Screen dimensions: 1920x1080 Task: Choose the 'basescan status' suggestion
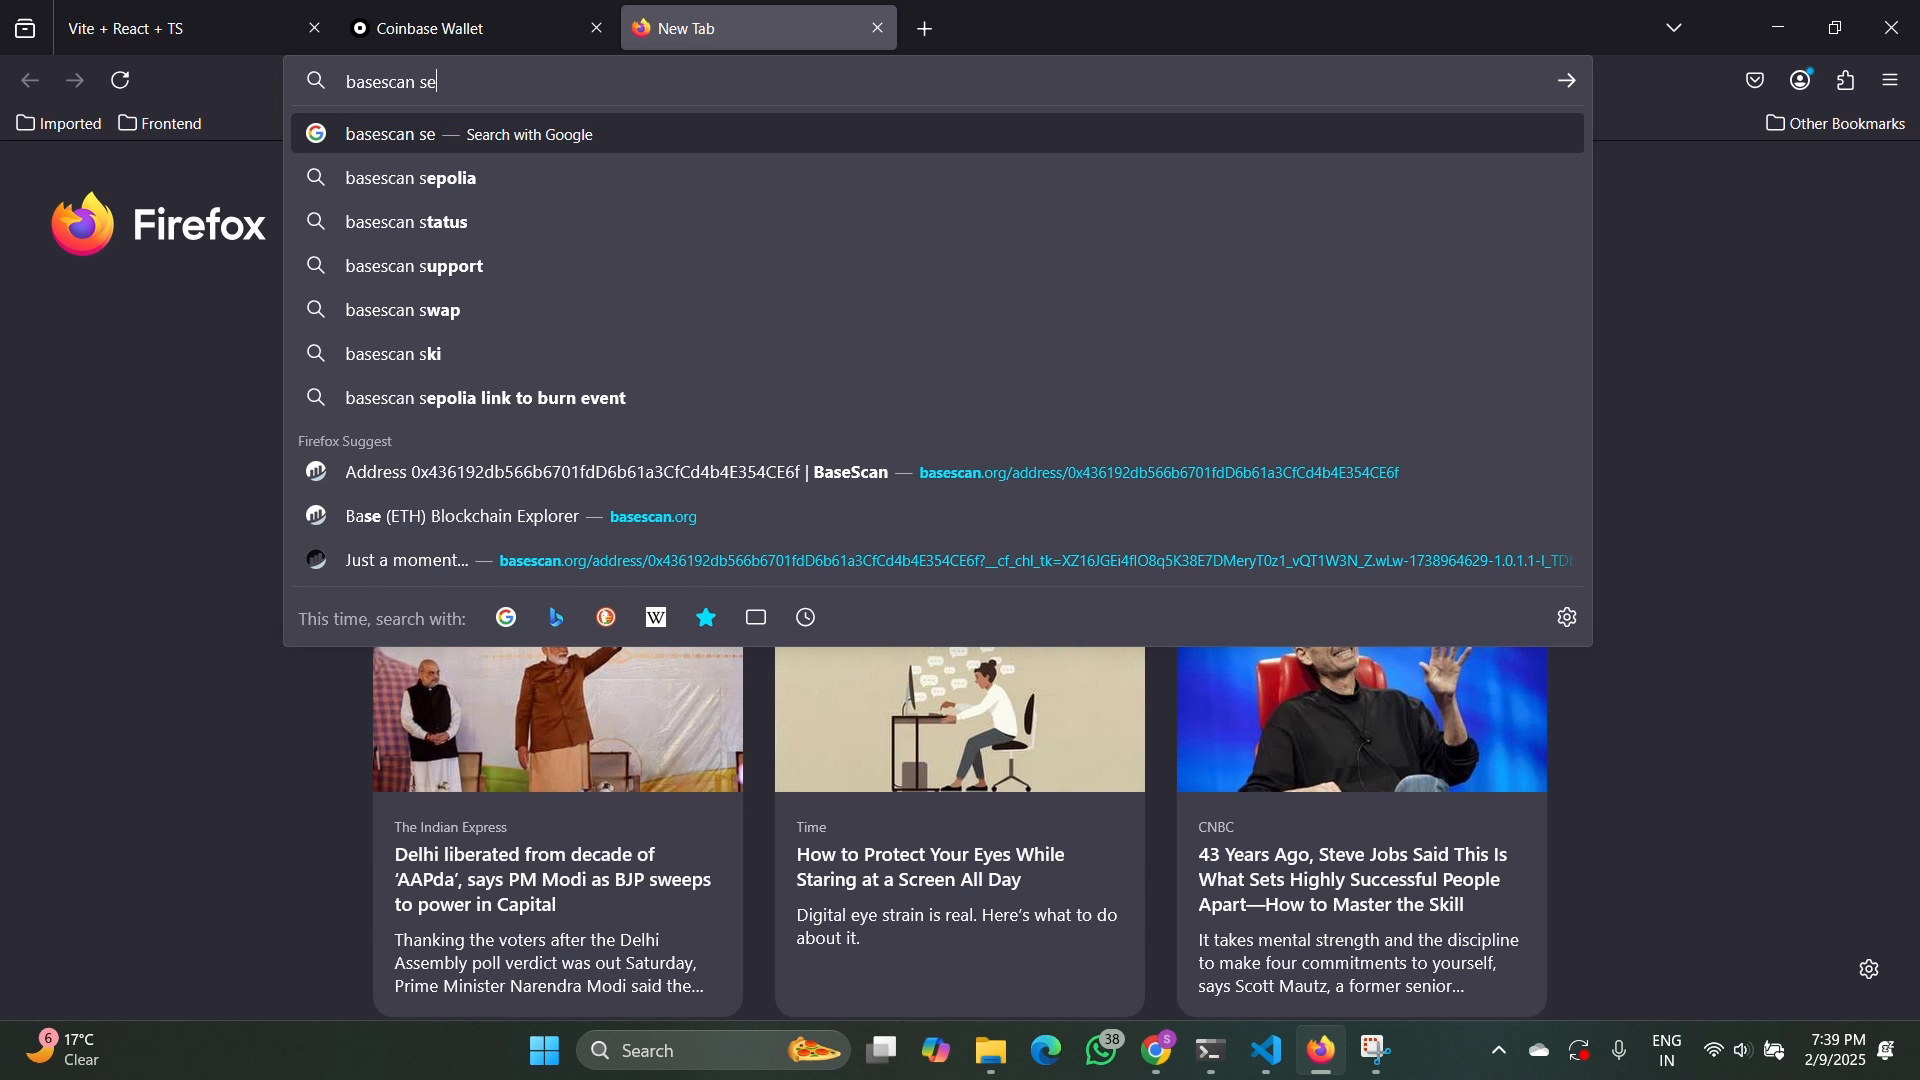pyautogui.click(x=937, y=222)
